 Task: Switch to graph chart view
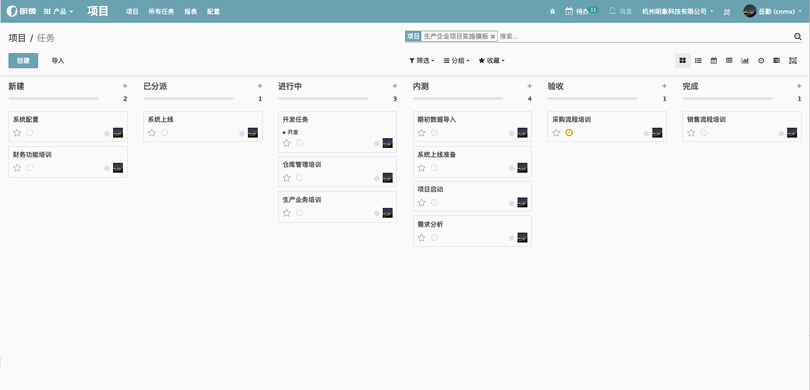tap(745, 60)
